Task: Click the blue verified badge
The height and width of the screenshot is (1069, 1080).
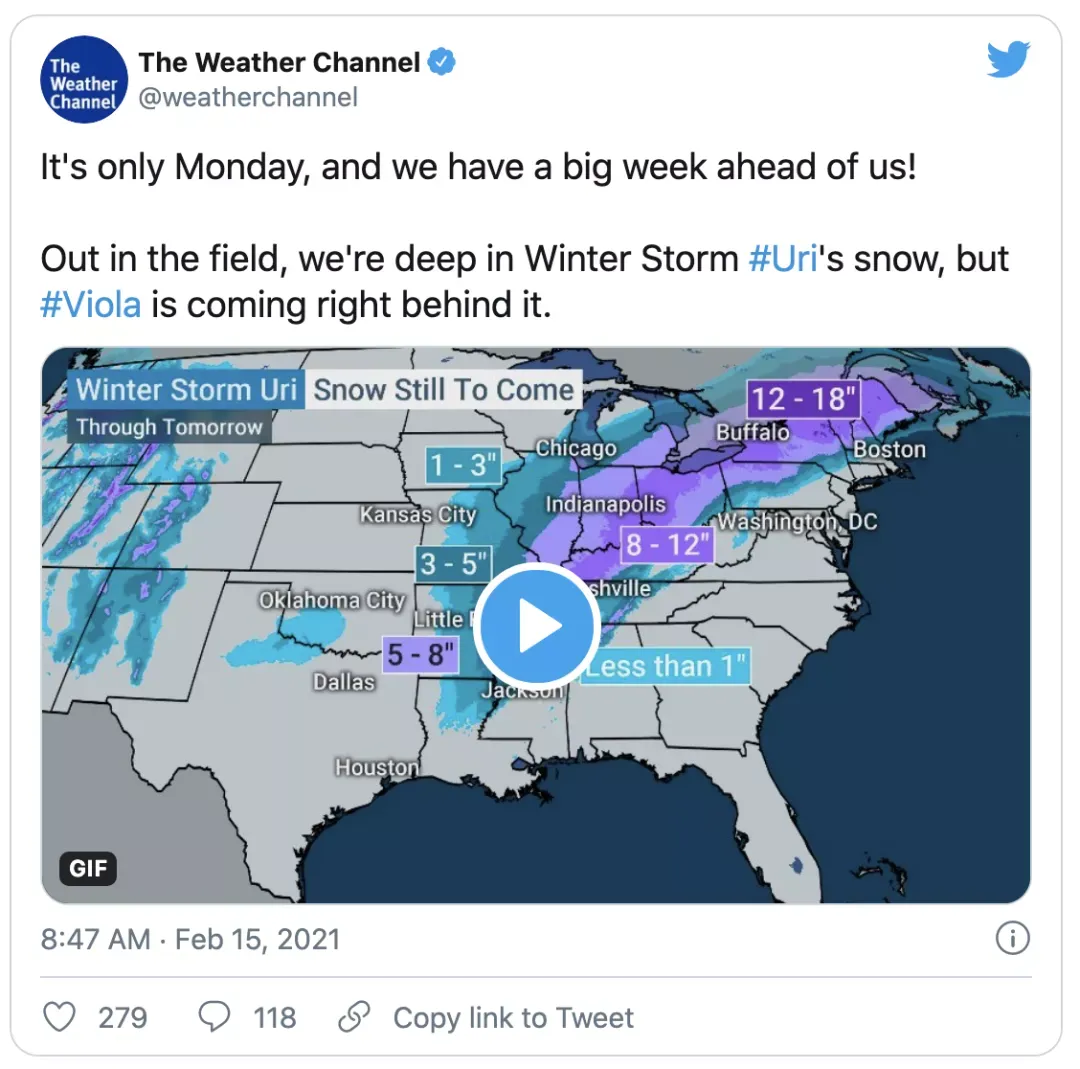Action: click(442, 62)
